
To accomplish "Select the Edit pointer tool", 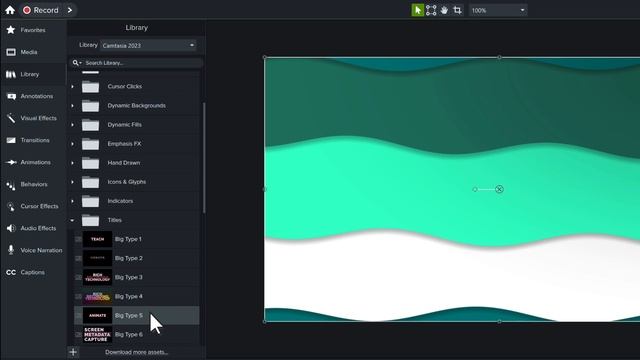I will (417, 10).
